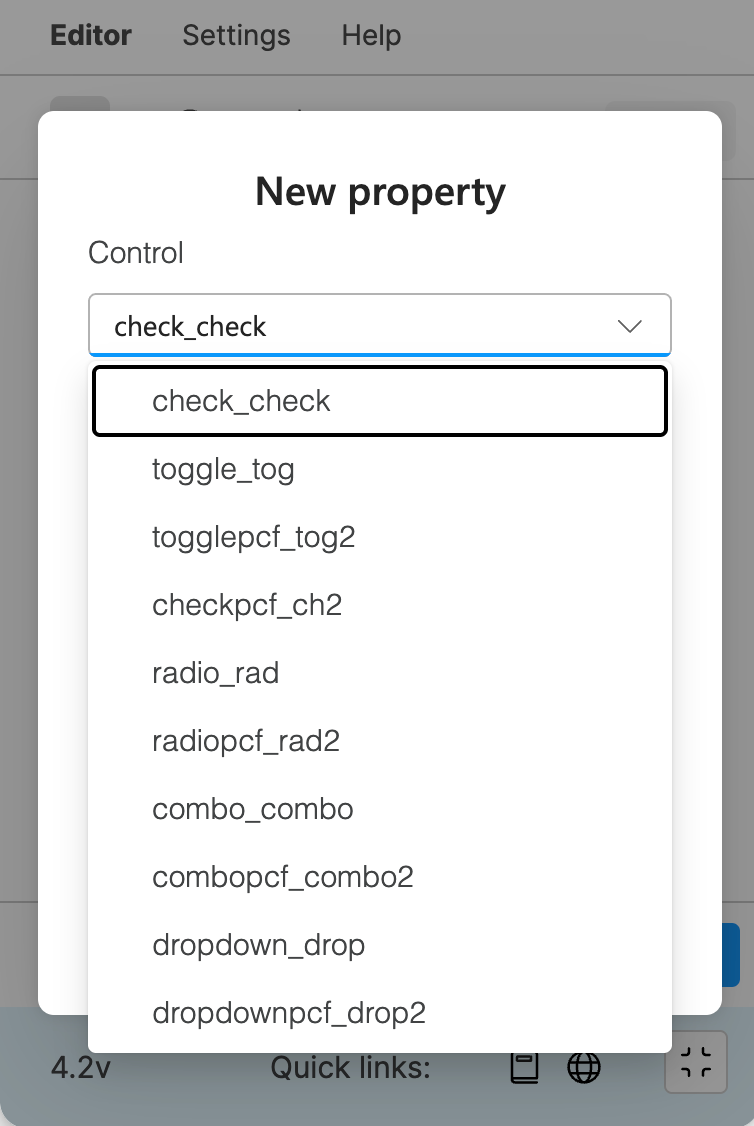Click the 4.2v version label
The width and height of the screenshot is (754, 1126).
point(80,1068)
